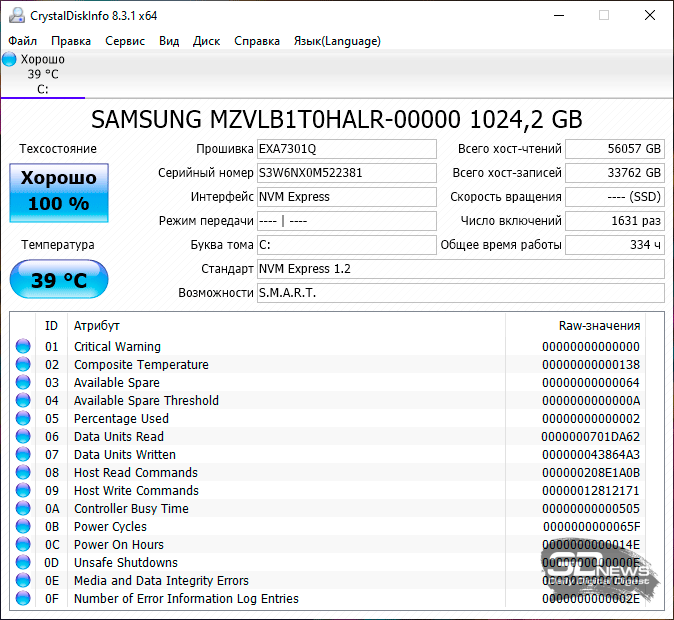Click the Возможности field showing S.M.A.R.T.
The height and width of the screenshot is (620, 674).
tap(461, 293)
